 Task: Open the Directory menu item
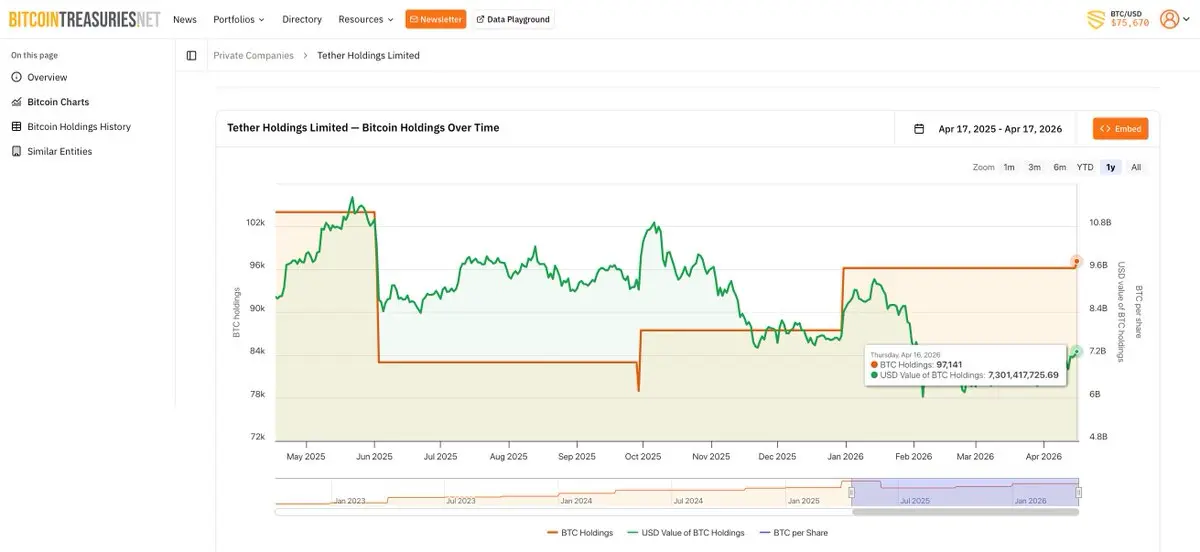tap(302, 19)
